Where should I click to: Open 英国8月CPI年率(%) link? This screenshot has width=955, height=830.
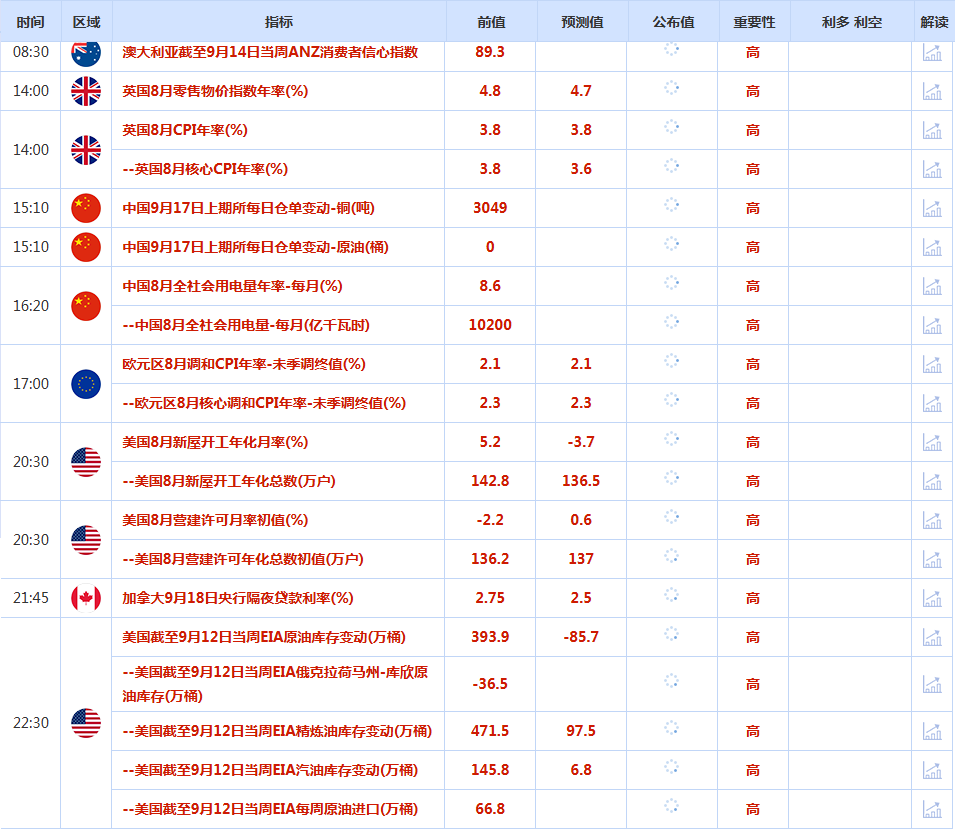pyautogui.click(x=185, y=130)
